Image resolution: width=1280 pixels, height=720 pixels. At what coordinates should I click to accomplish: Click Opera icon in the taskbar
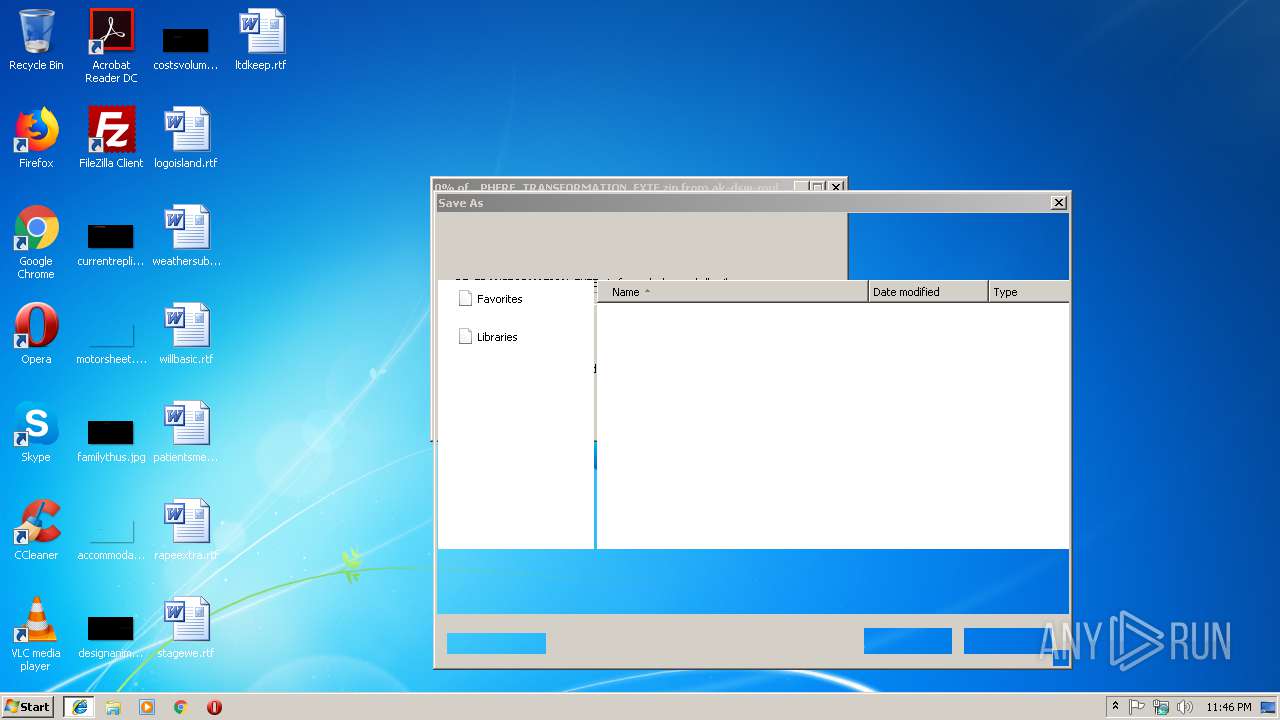click(x=214, y=707)
